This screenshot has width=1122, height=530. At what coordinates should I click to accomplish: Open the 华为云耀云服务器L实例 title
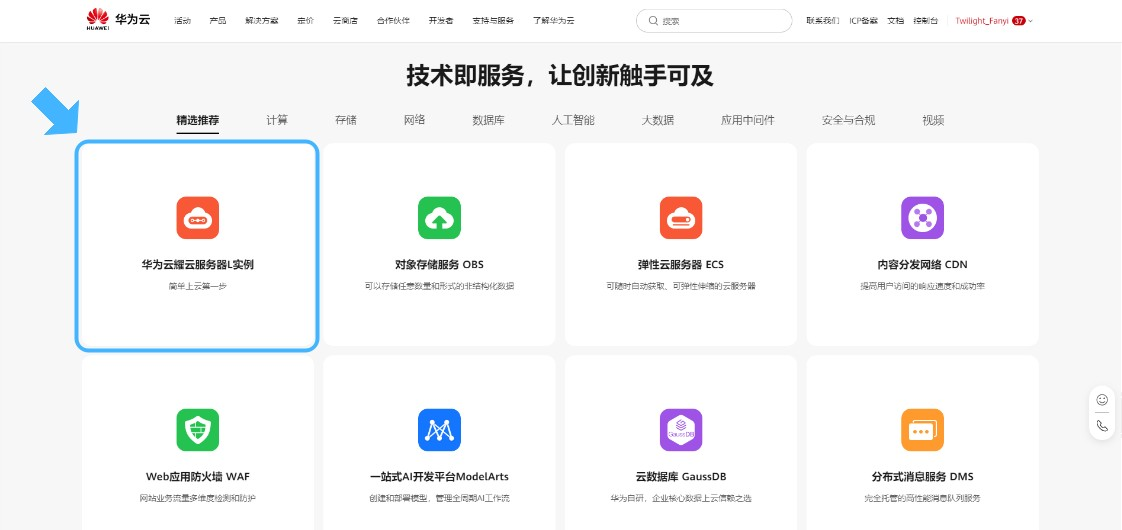(197, 265)
